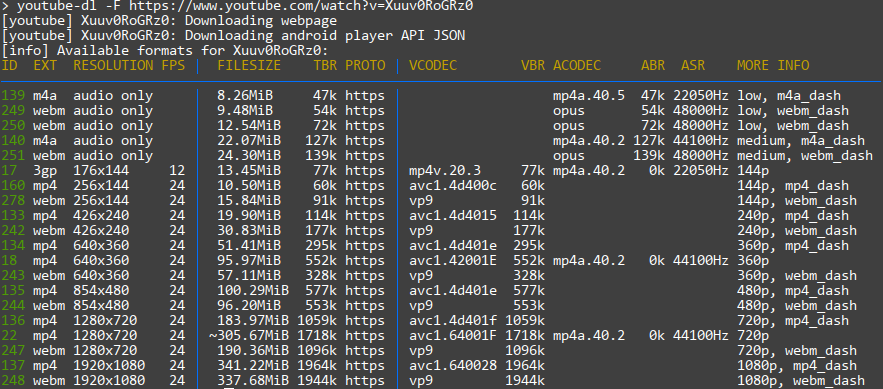The image size is (883, 389).
Task: Select the format ID 18
Action: 10,261
